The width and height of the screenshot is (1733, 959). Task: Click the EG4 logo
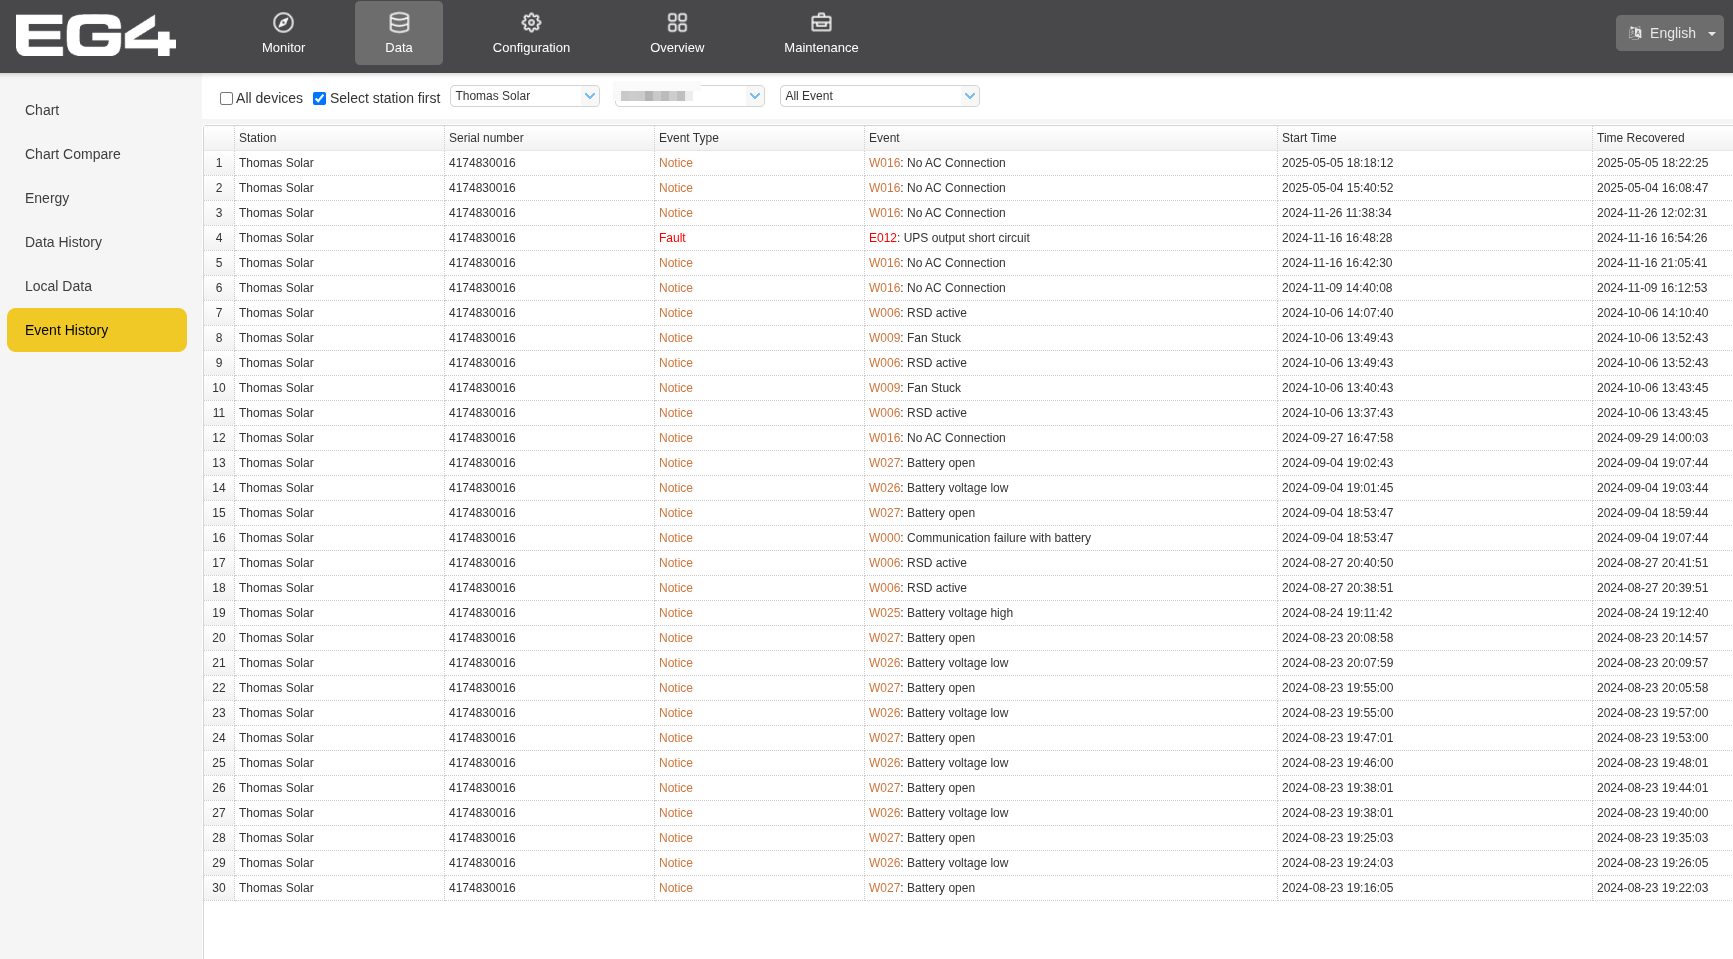point(96,36)
